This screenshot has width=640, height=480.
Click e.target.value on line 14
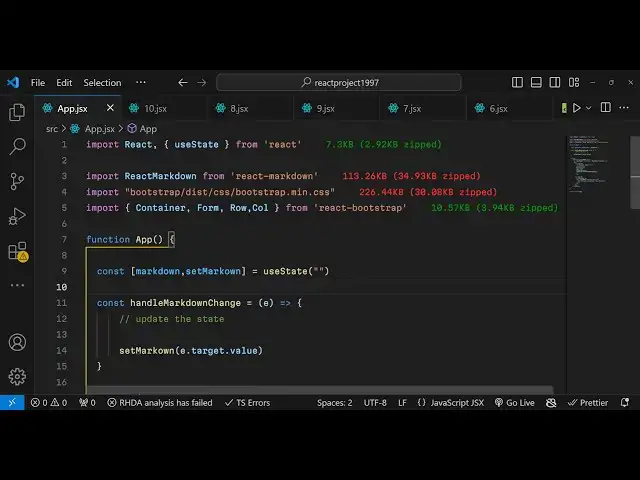[219, 351]
